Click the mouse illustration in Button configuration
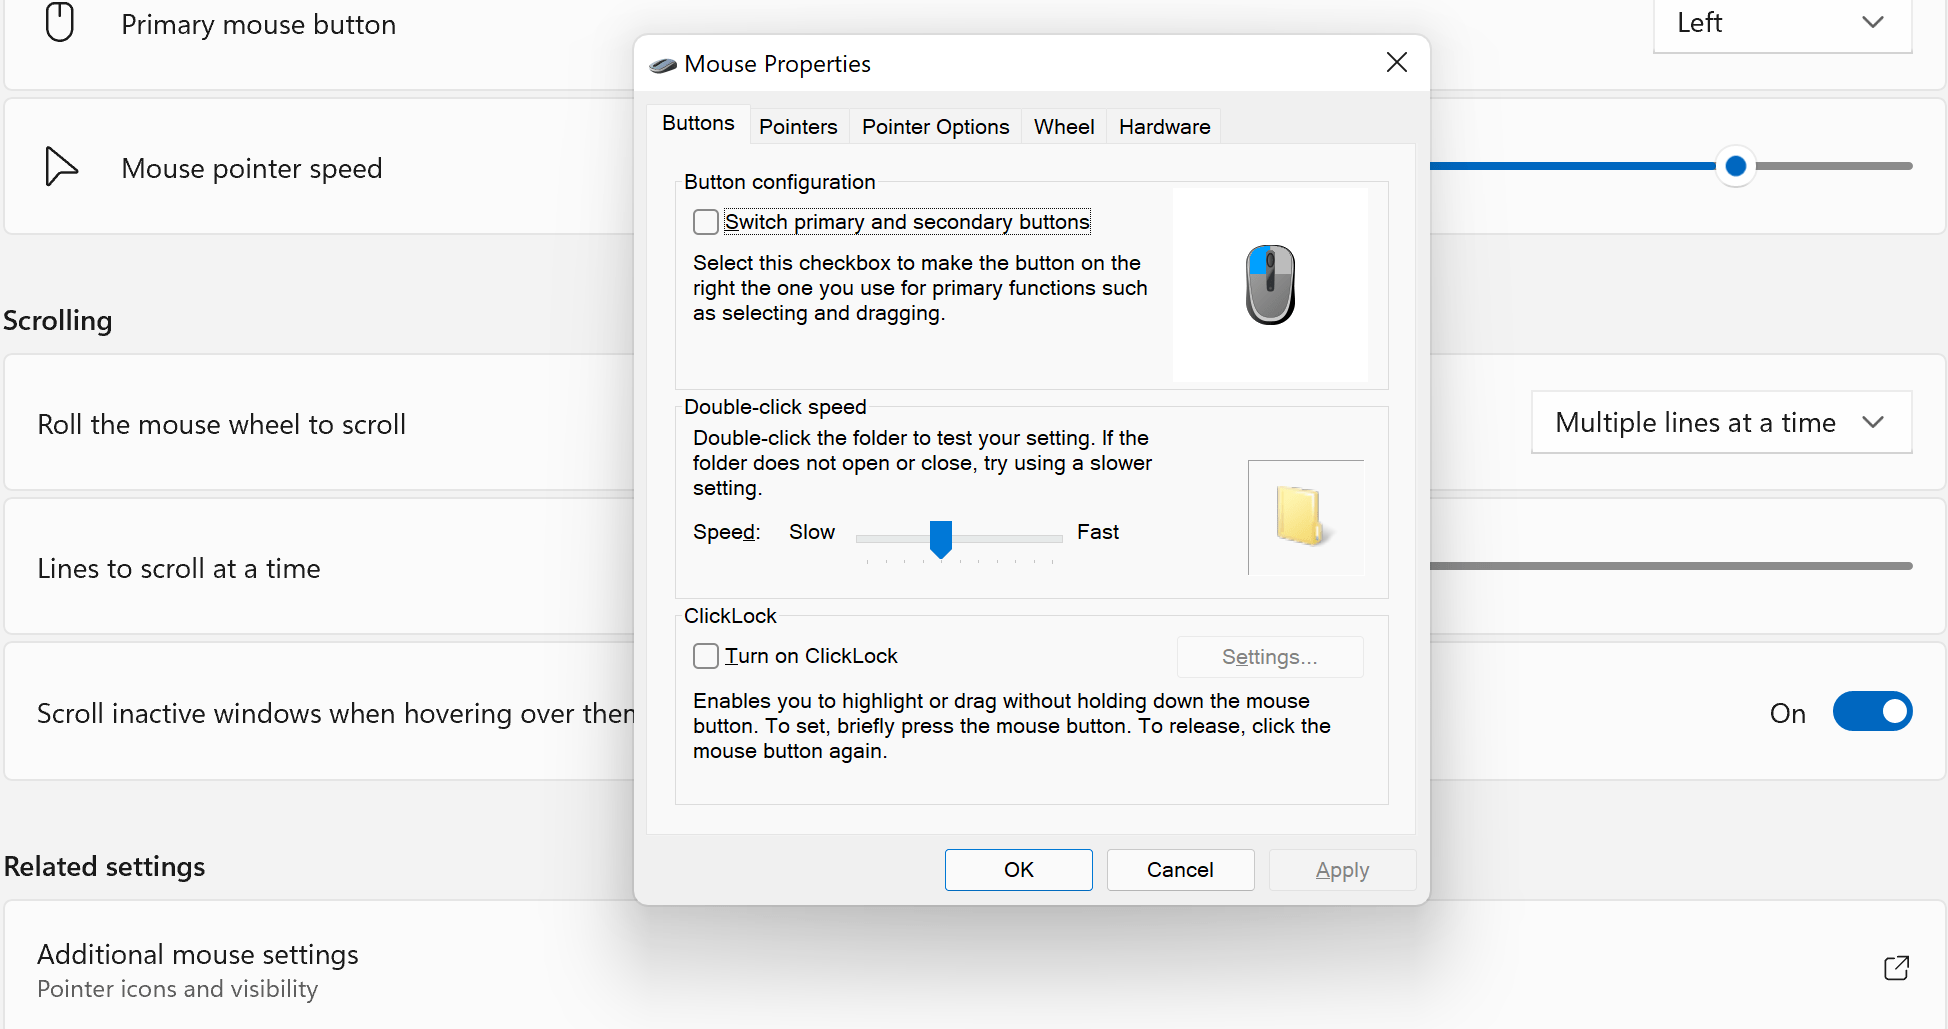Viewport: 1948px width, 1029px height. pyautogui.click(x=1270, y=285)
